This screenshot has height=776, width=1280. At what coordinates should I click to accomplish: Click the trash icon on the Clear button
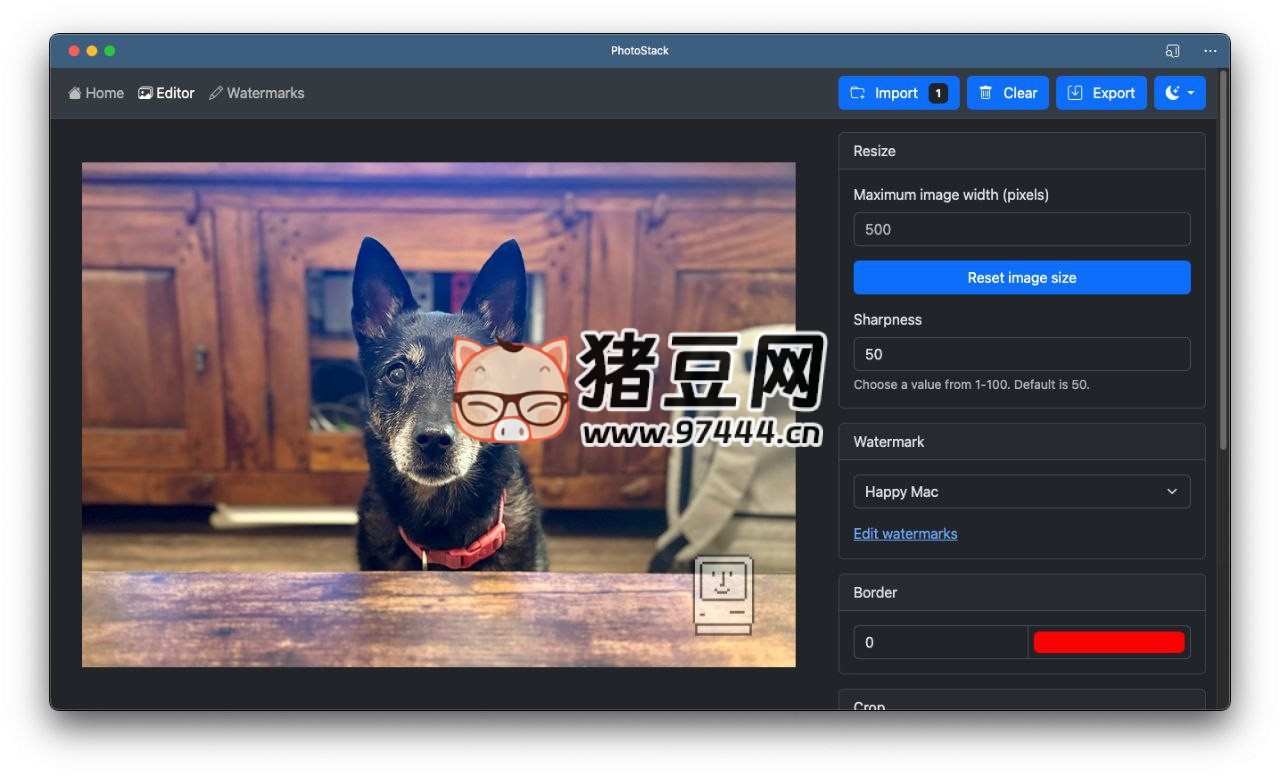[x=987, y=92]
